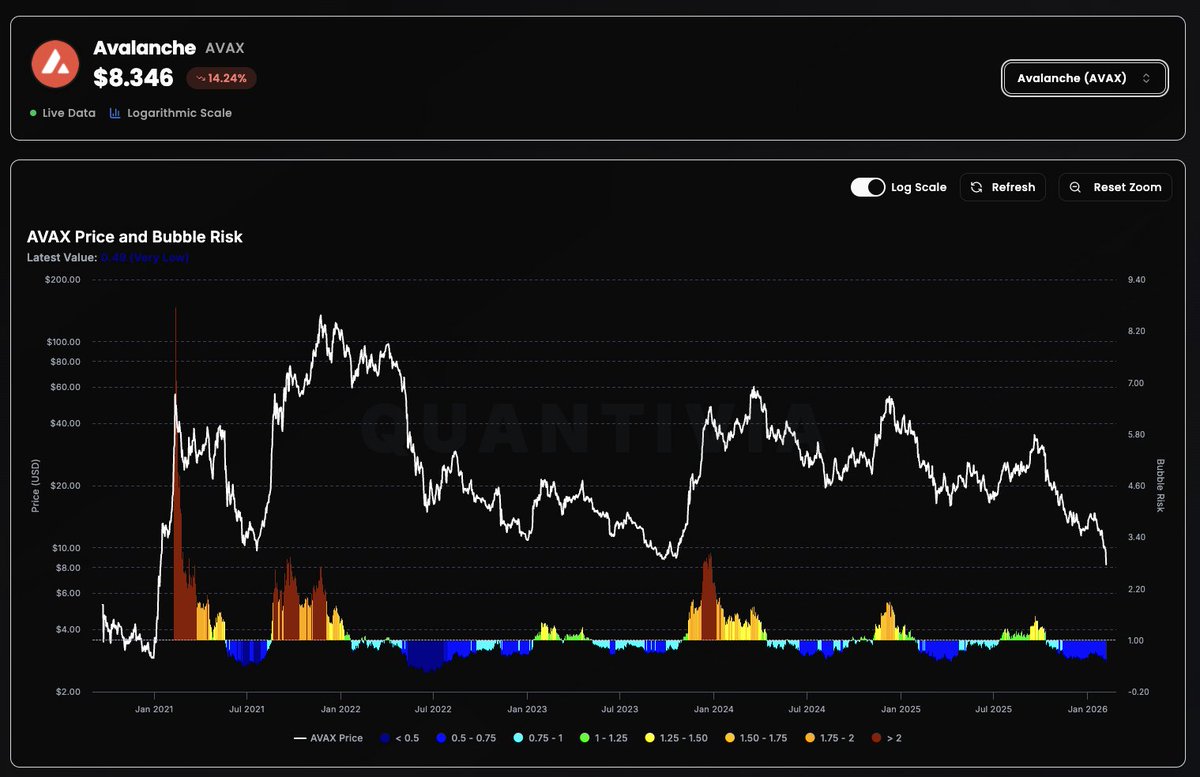Image resolution: width=1200 pixels, height=777 pixels.
Task: Click the $10.00 price axis label
Action: [x=64, y=548]
